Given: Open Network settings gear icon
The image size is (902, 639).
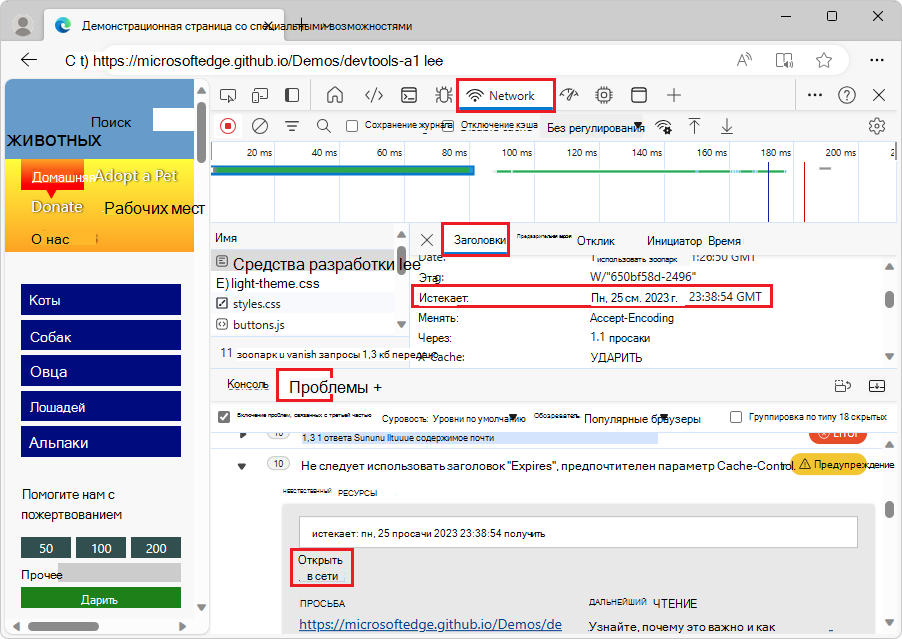Looking at the screenshot, I should (x=877, y=126).
